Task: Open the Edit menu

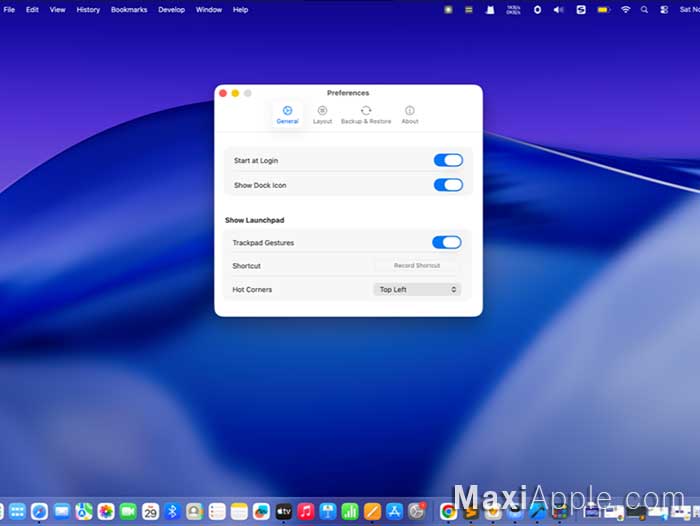Action: click(32, 9)
